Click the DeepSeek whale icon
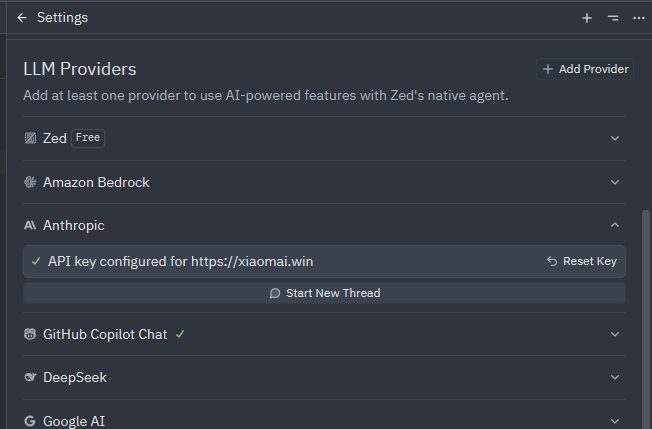The image size is (652, 429). pyautogui.click(x=30, y=377)
